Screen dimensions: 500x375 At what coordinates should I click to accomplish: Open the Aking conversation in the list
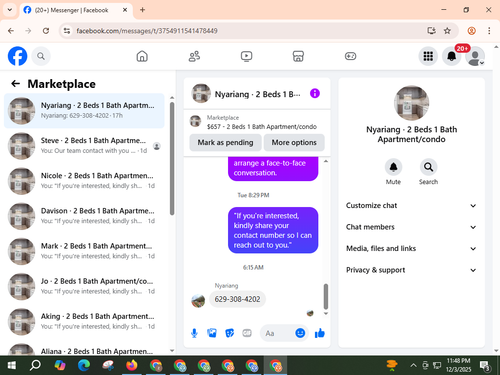pyautogui.click(x=84, y=322)
